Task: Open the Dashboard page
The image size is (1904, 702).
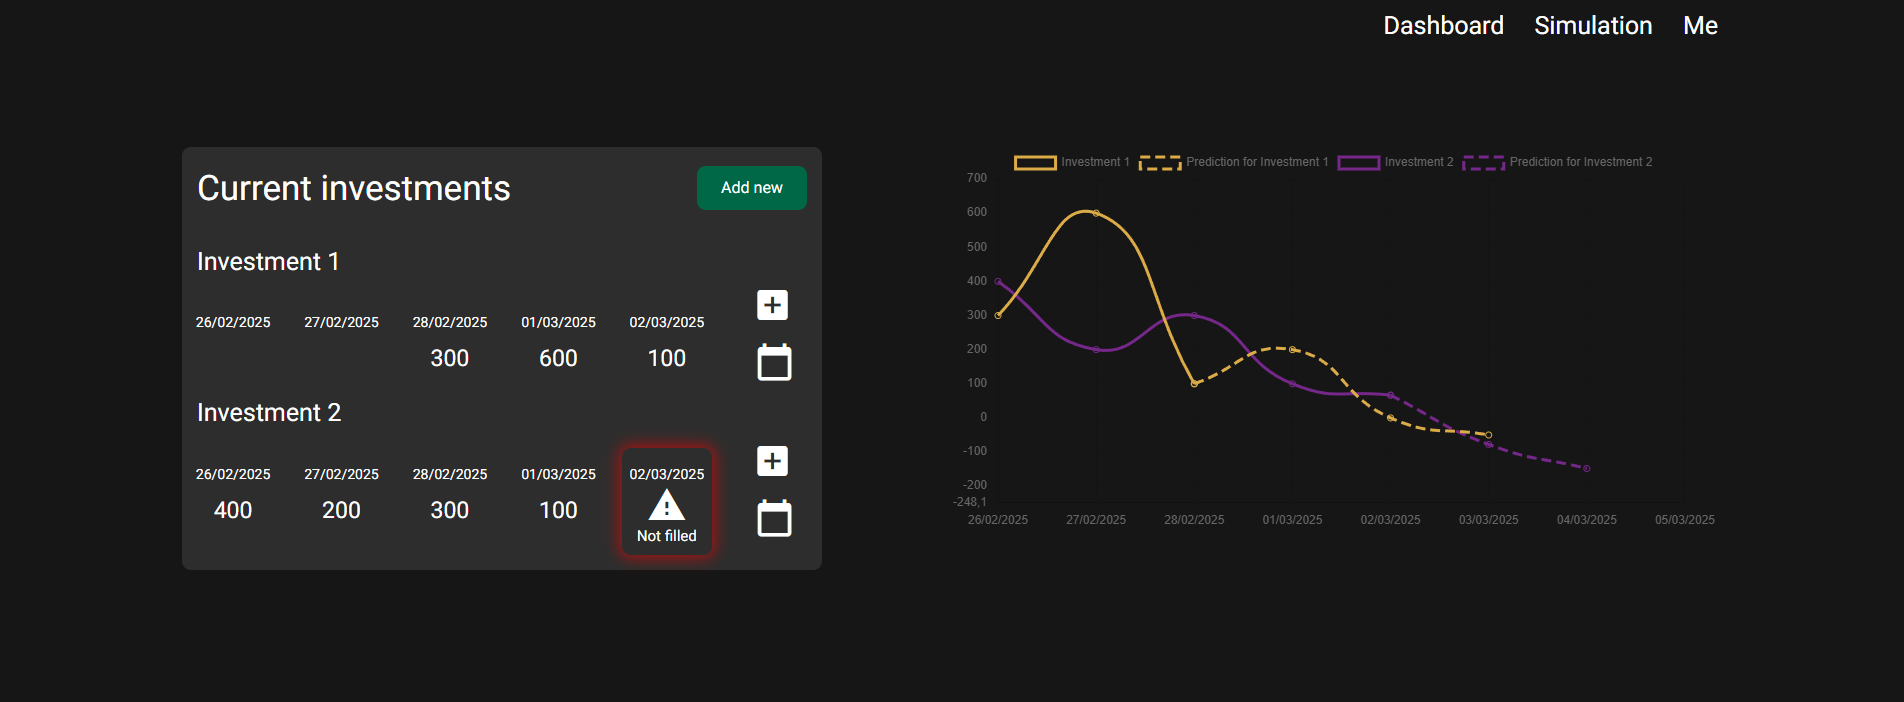Action: click(1442, 26)
